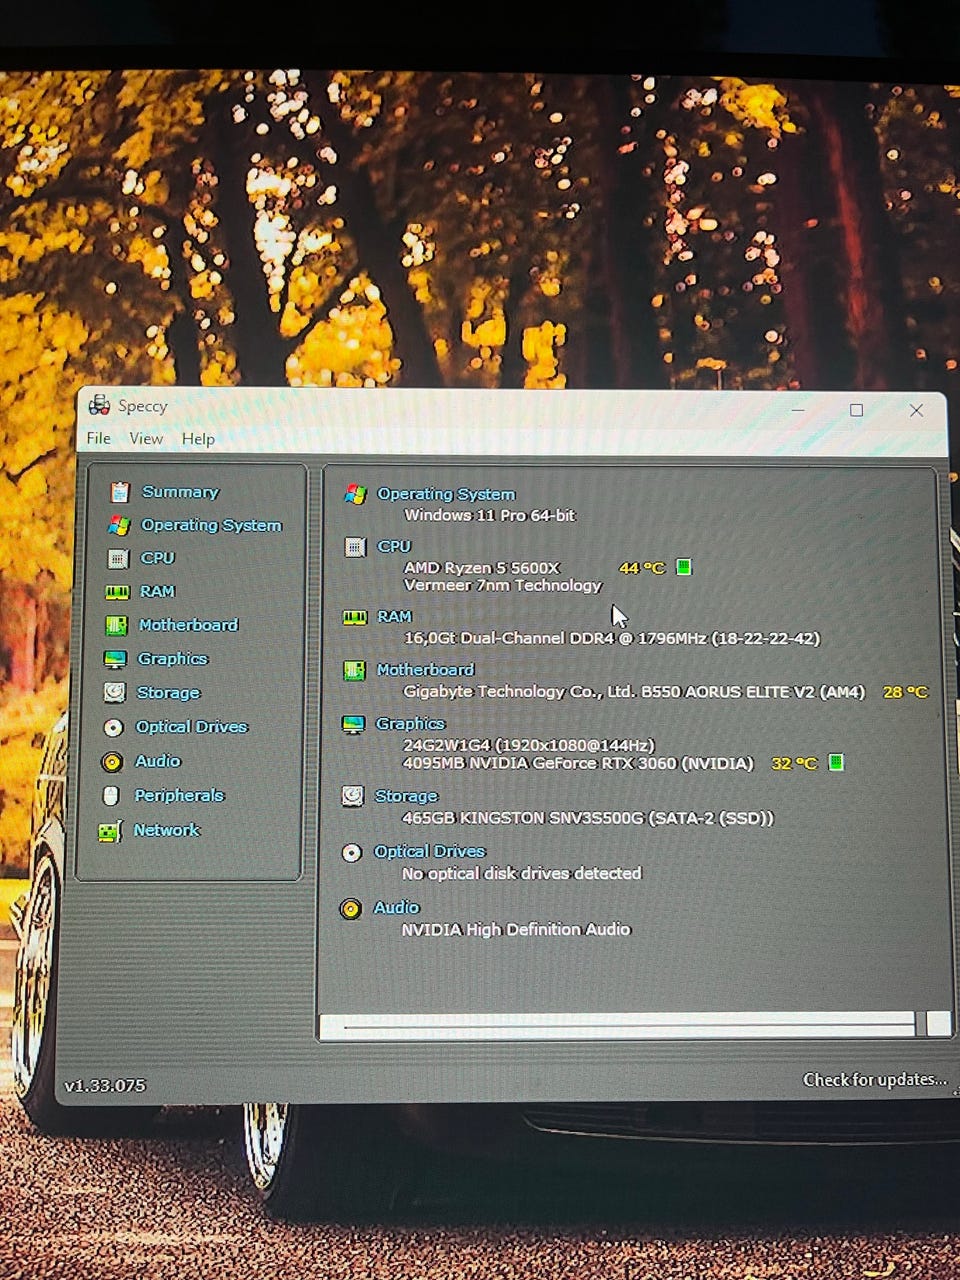Screen dimensions: 960x1280
Task: Select RAM in the sidebar
Action: pos(157,592)
